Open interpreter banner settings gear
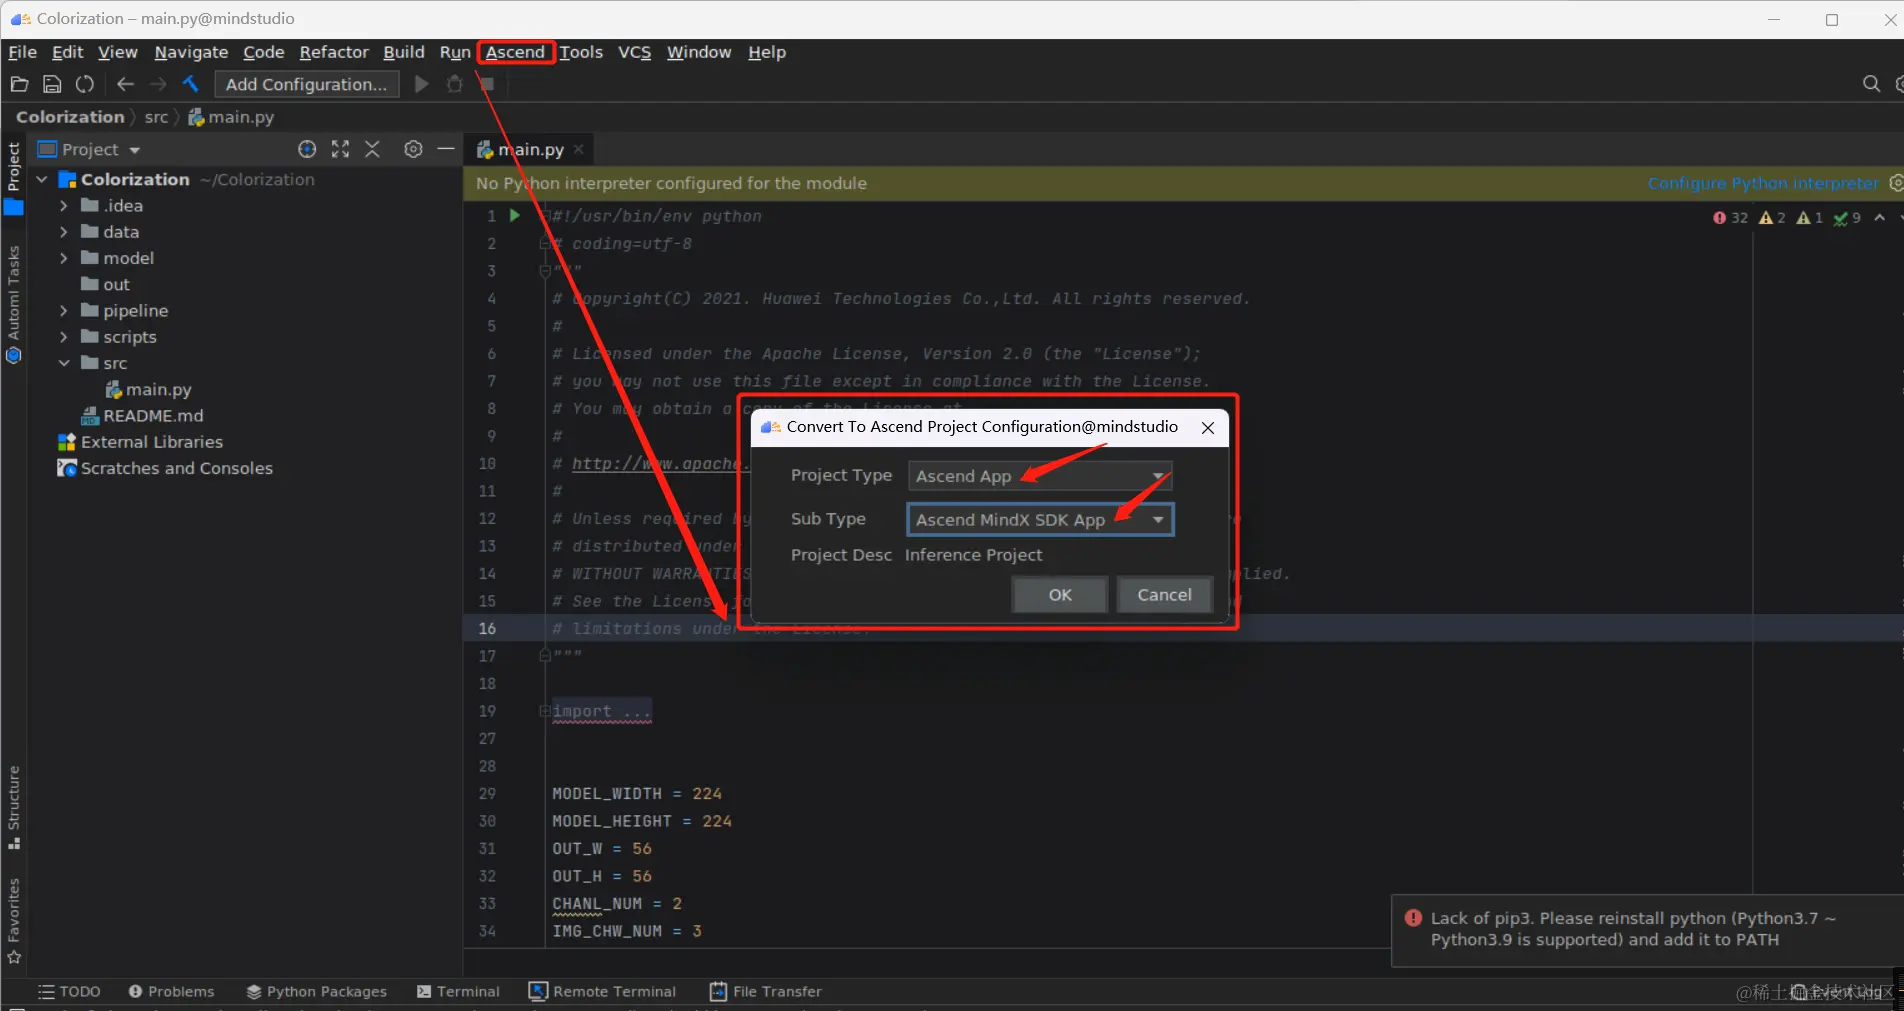 click(1895, 183)
